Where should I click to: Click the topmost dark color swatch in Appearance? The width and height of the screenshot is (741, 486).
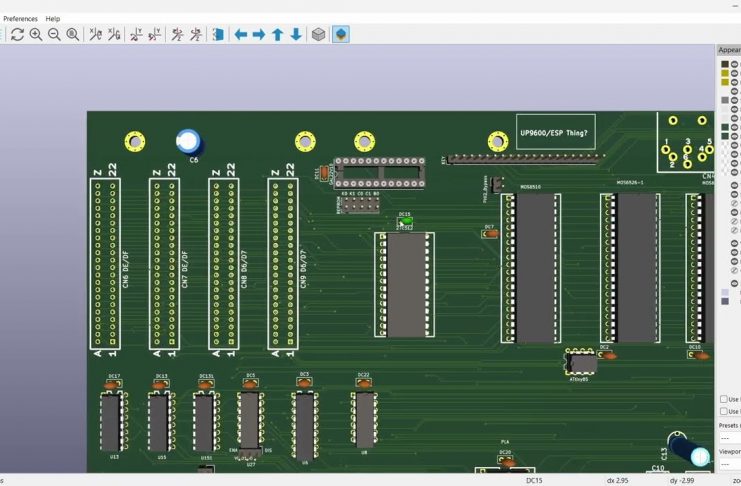[x=725, y=64]
